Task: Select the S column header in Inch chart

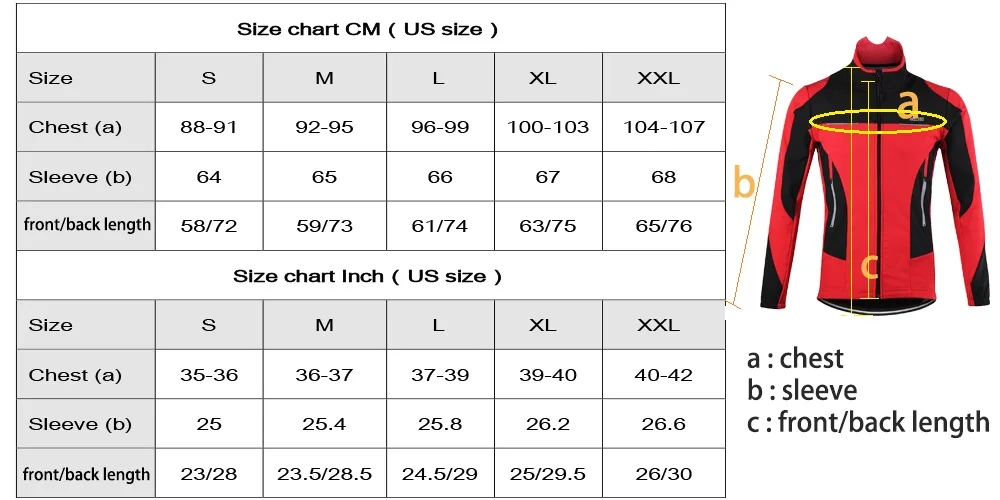Action: coord(209,325)
